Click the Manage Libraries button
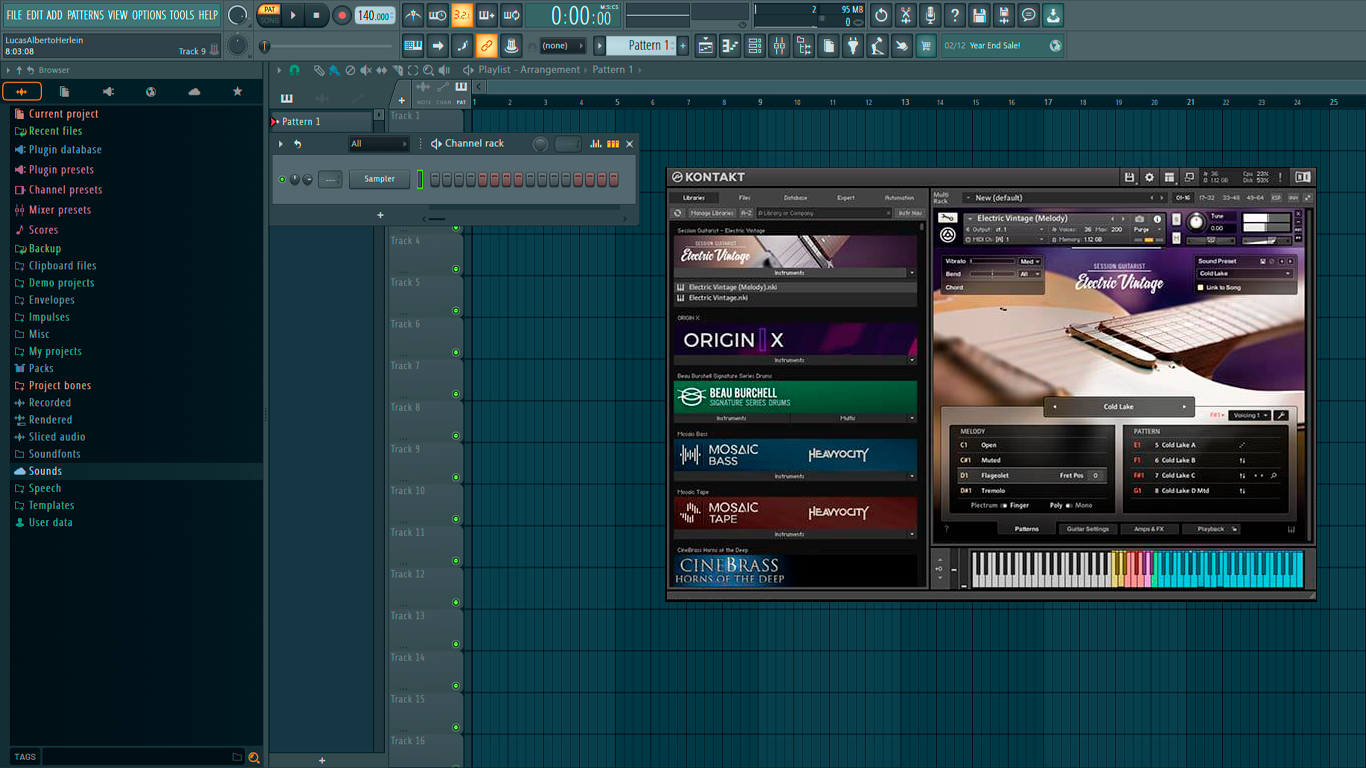Image resolution: width=1366 pixels, height=768 pixels. click(712, 213)
